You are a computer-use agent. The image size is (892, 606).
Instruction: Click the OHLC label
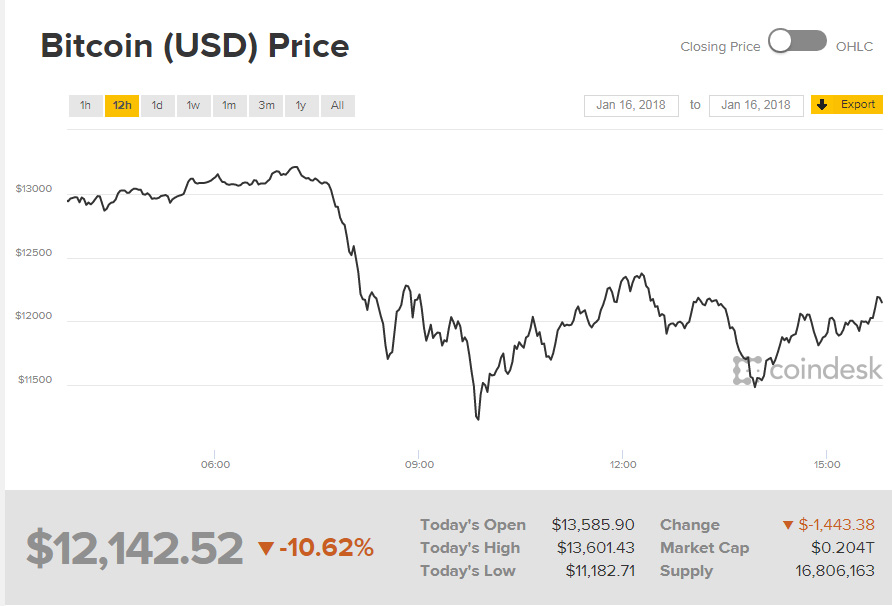854,47
